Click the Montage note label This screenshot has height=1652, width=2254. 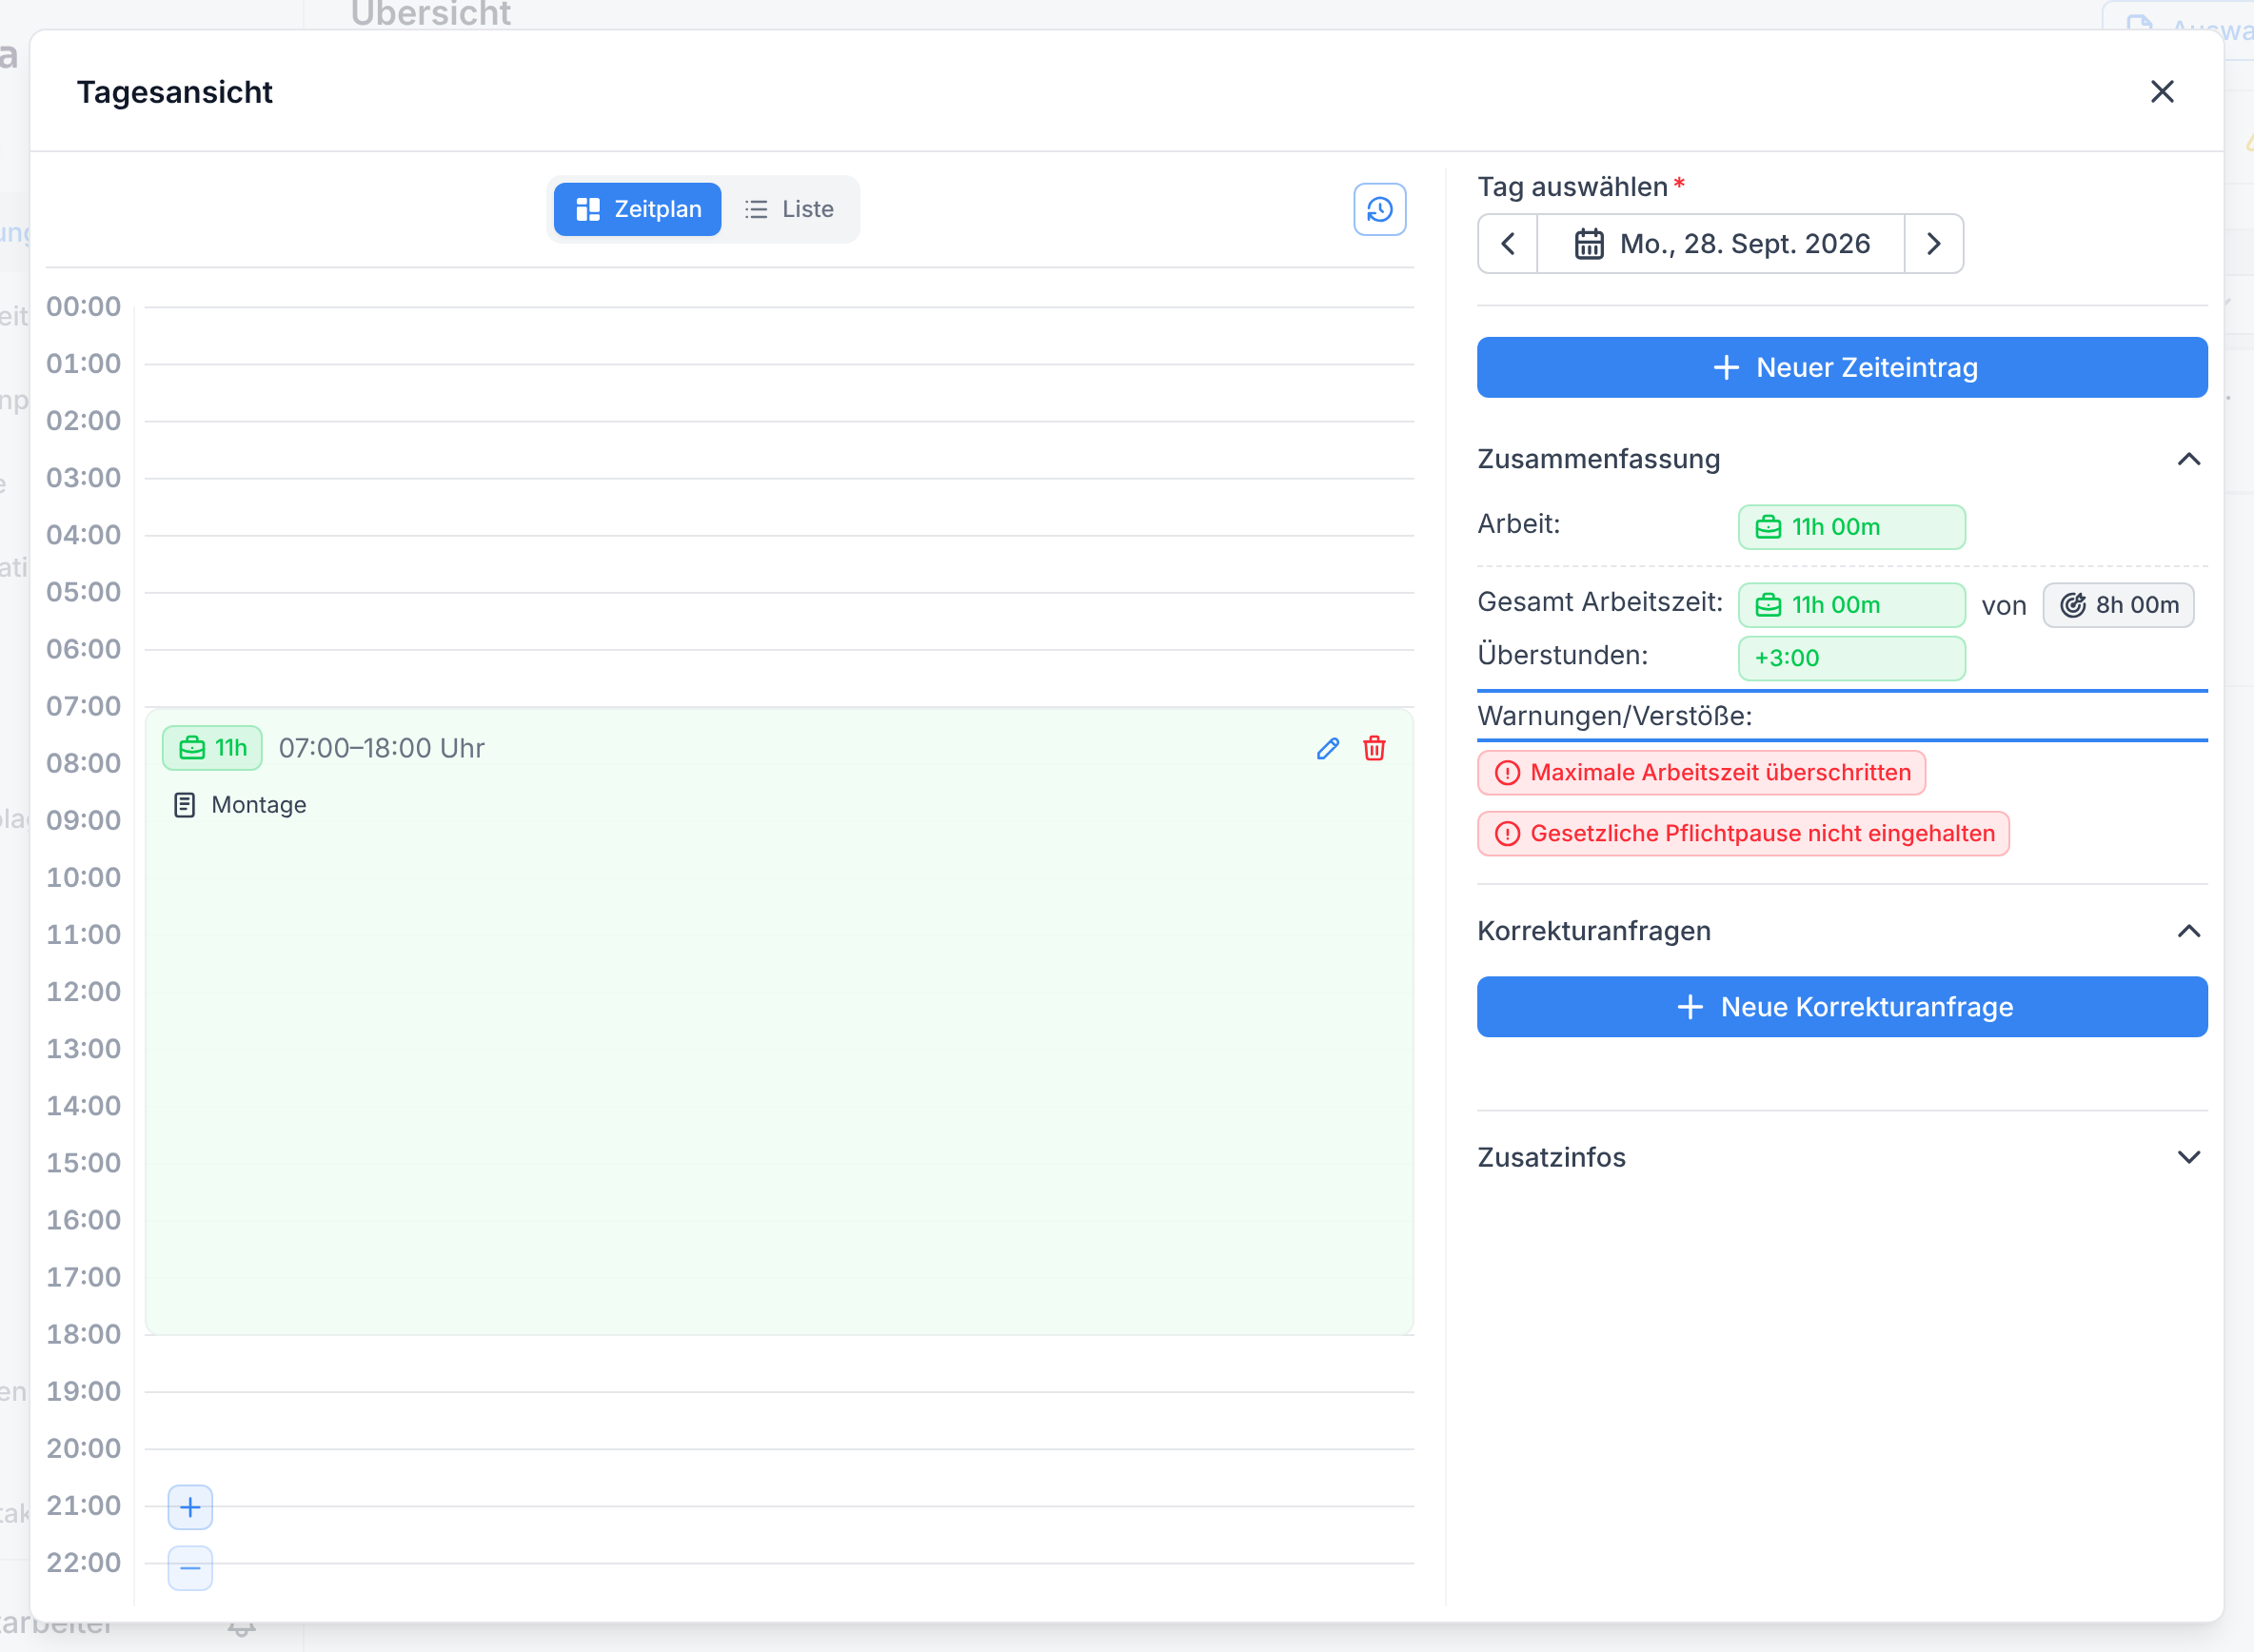pyautogui.click(x=259, y=805)
